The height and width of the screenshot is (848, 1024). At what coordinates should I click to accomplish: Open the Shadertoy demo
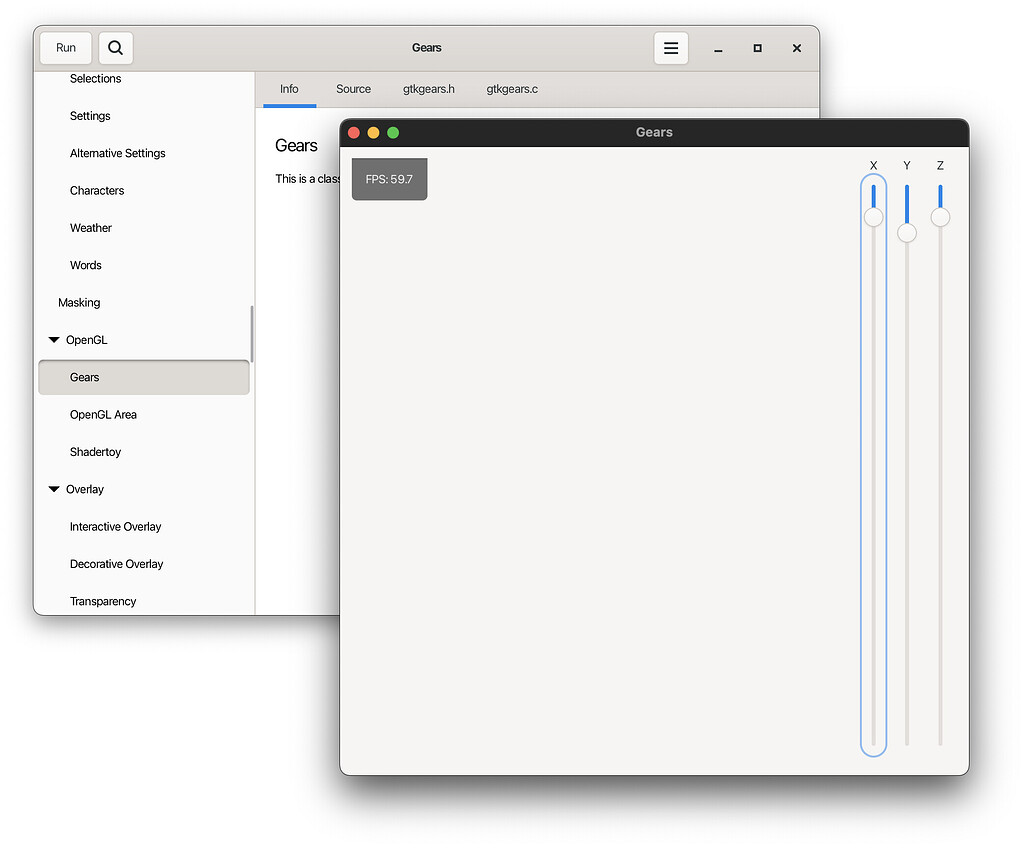pyautogui.click(x=95, y=451)
